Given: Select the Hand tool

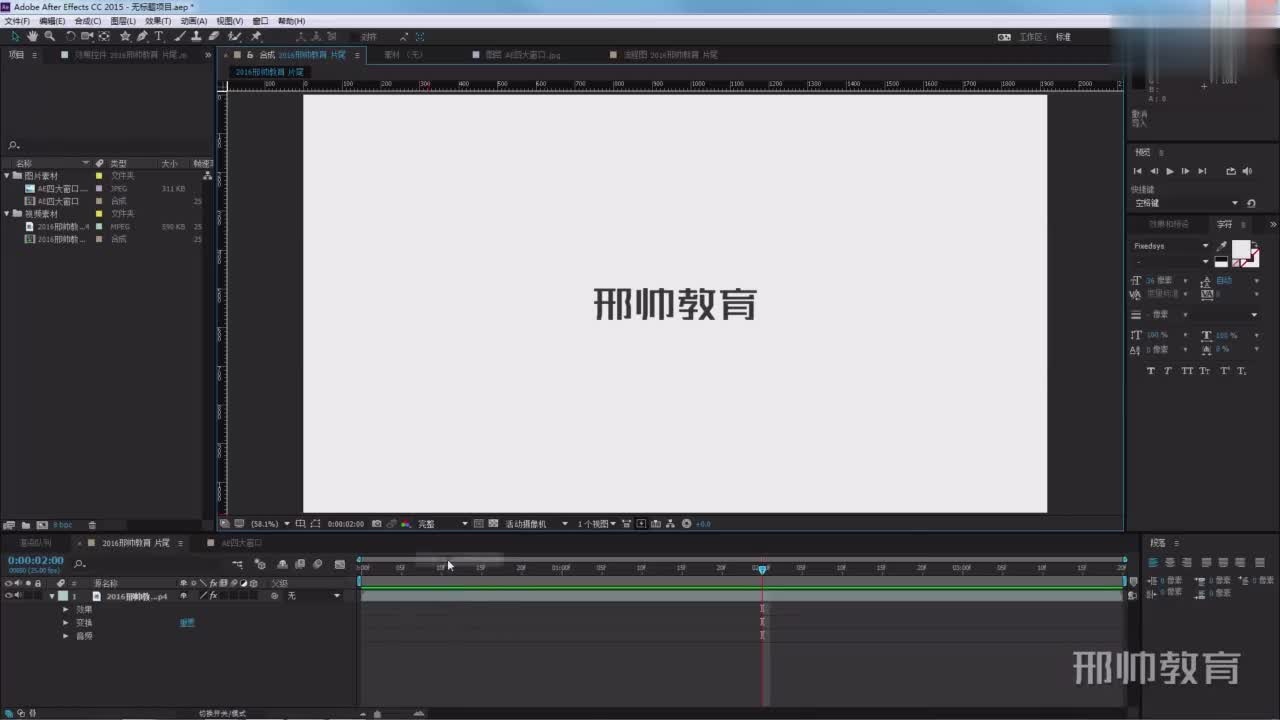Looking at the screenshot, I should [x=32, y=36].
